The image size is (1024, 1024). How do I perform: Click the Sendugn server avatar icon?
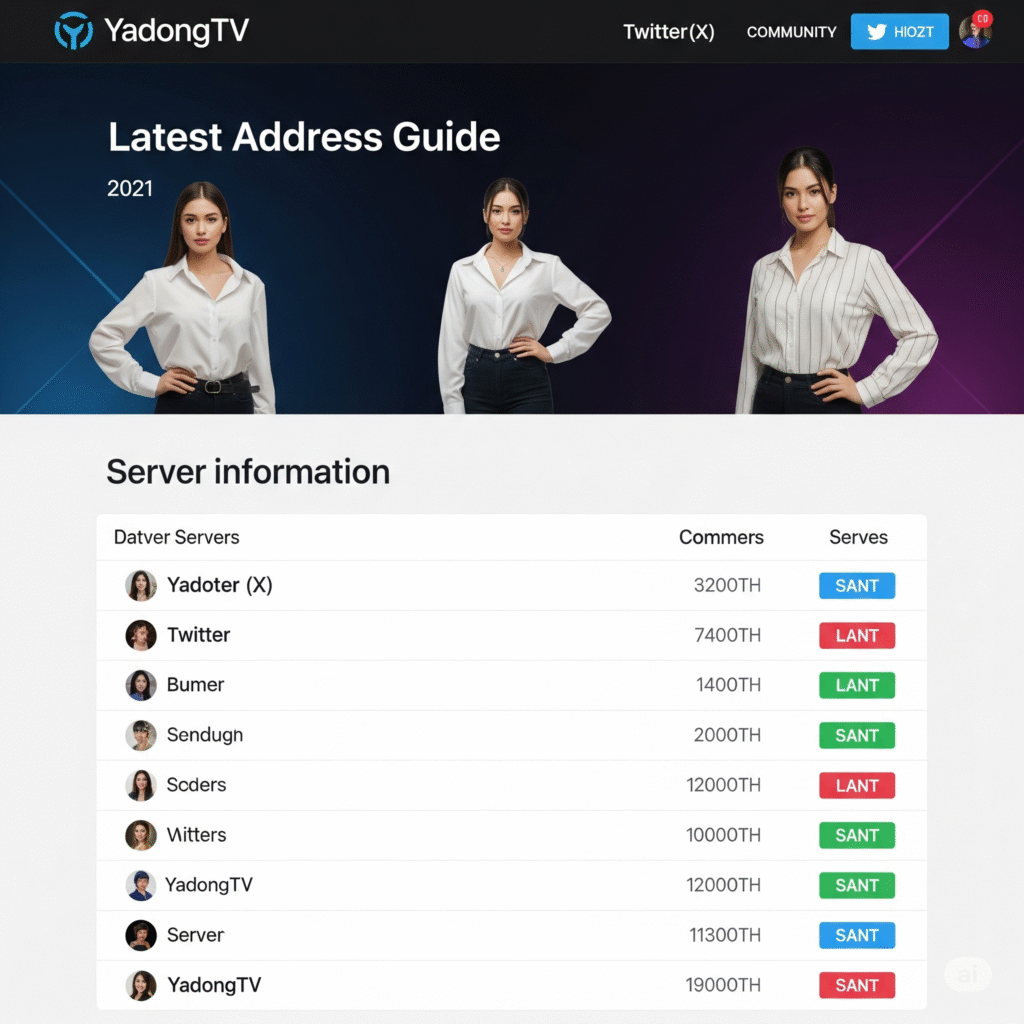[x=141, y=735]
